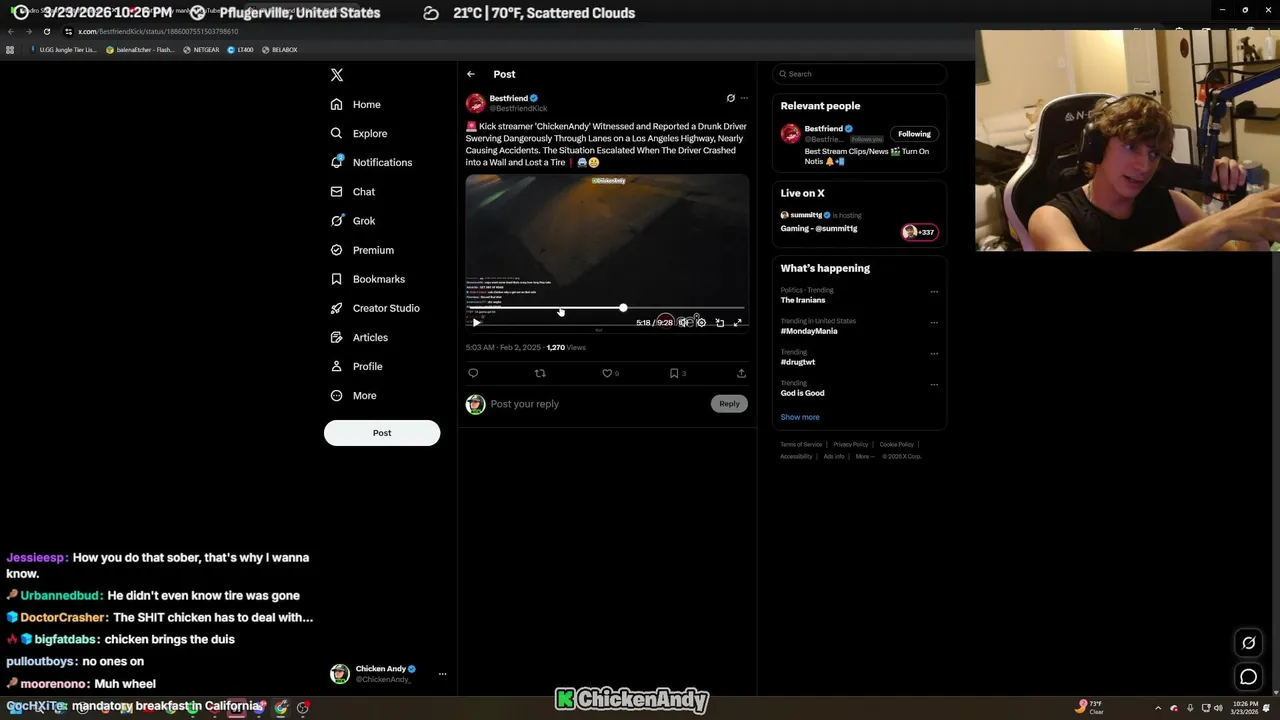This screenshot has height=720, width=1280.
Task: Open the video settings gear
Action: [701, 323]
